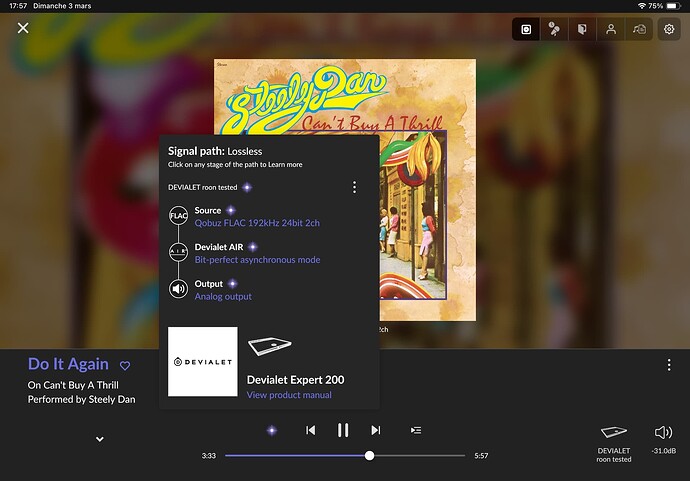Favorite the track with heart icon
Viewport: 690px width, 481px height.
tap(125, 365)
